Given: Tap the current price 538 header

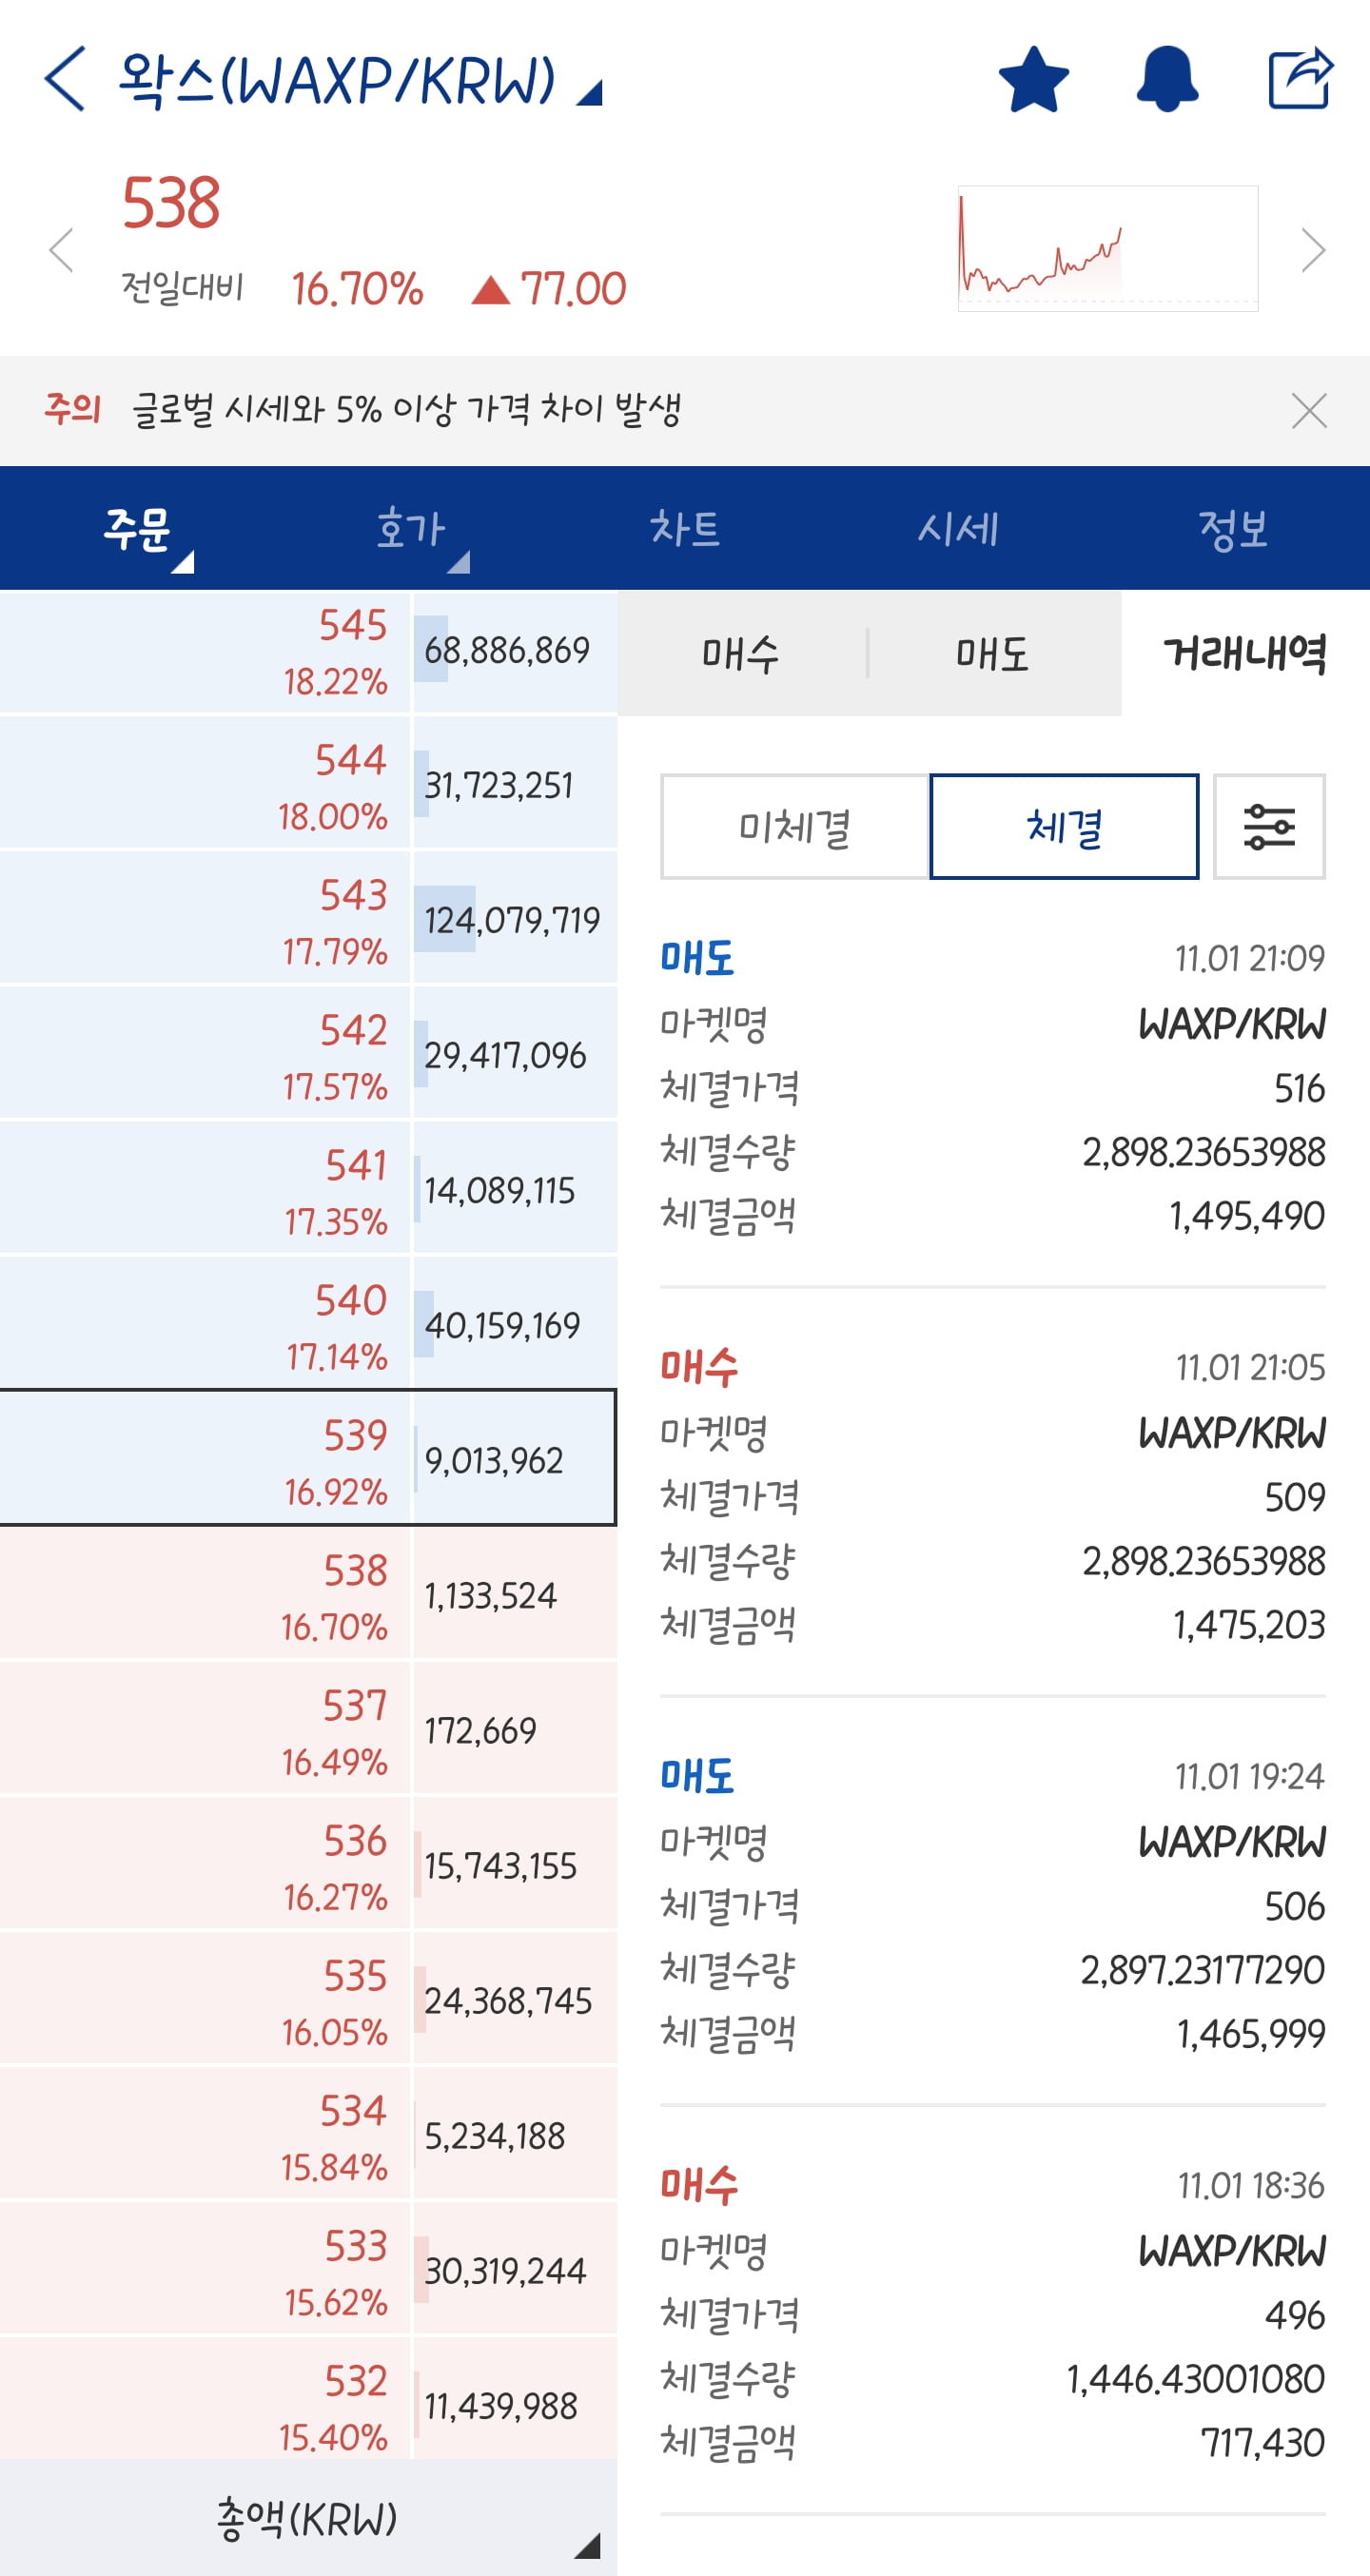Looking at the screenshot, I should click(171, 203).
